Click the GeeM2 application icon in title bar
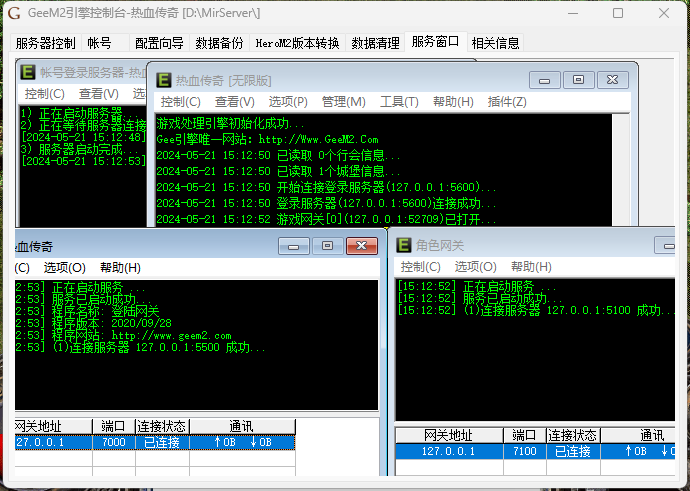The image size is (690, 491). [14, 13]
